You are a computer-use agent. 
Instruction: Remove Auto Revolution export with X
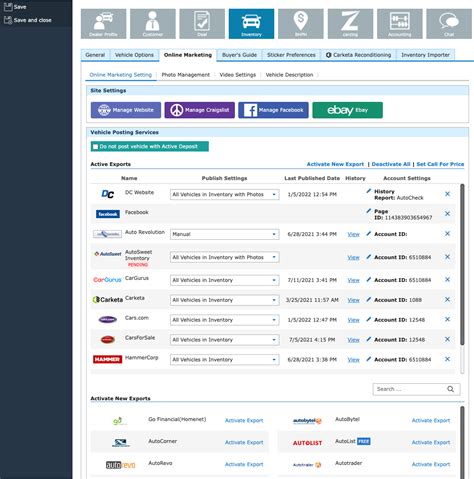point(447,234)
